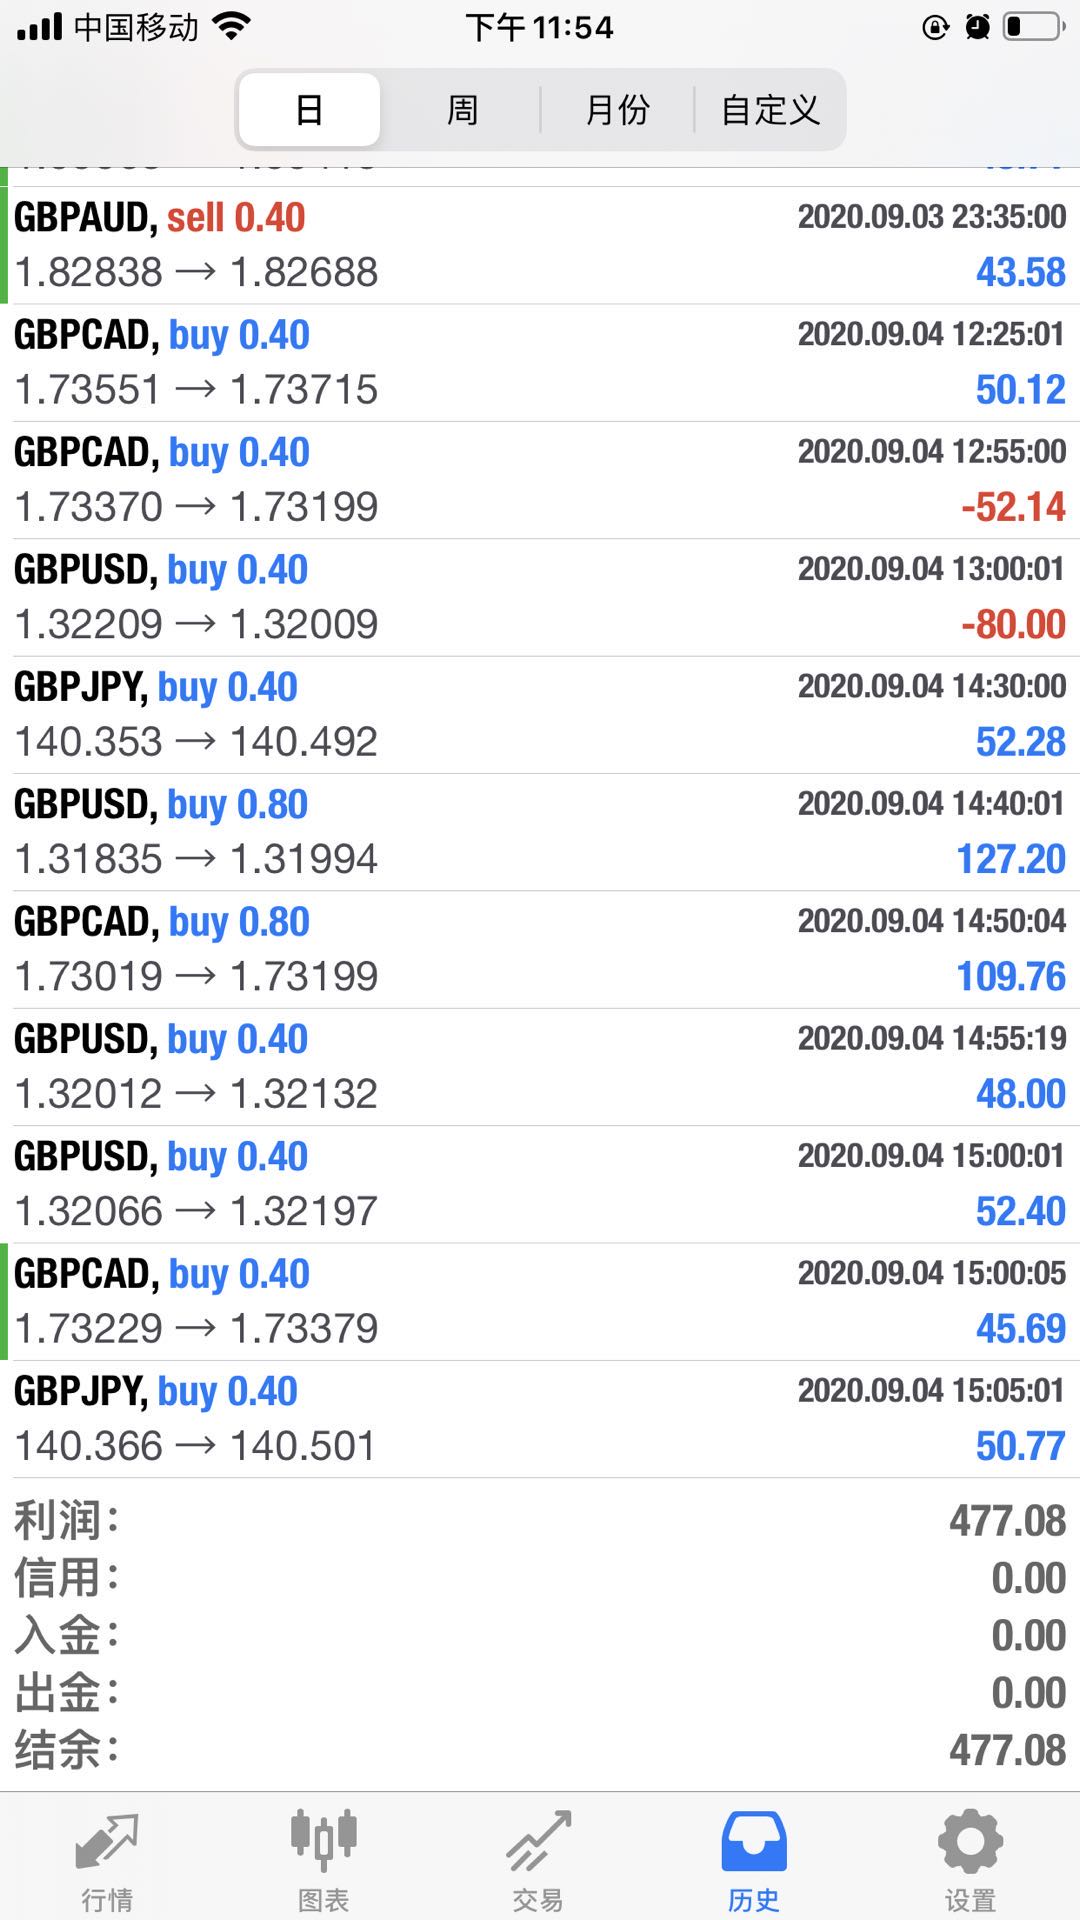Viewport: 1080px width, 1920px height.
Task: Open the 交易 trade tab icon
Action: pos(539,1841)
